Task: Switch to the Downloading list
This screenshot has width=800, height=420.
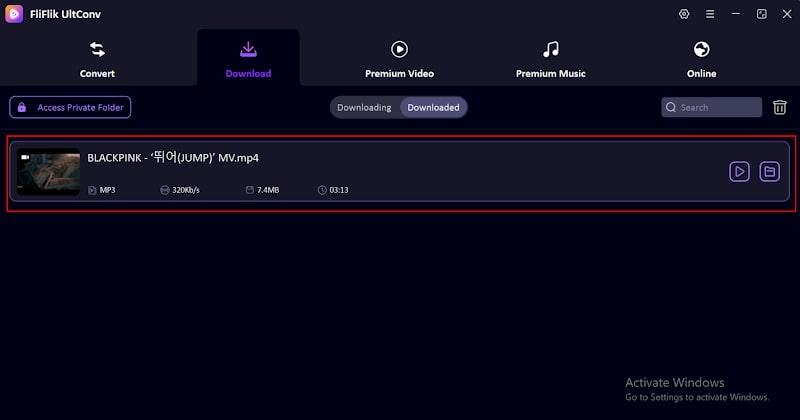Action: pyautogui.click(x=364, y=108)
